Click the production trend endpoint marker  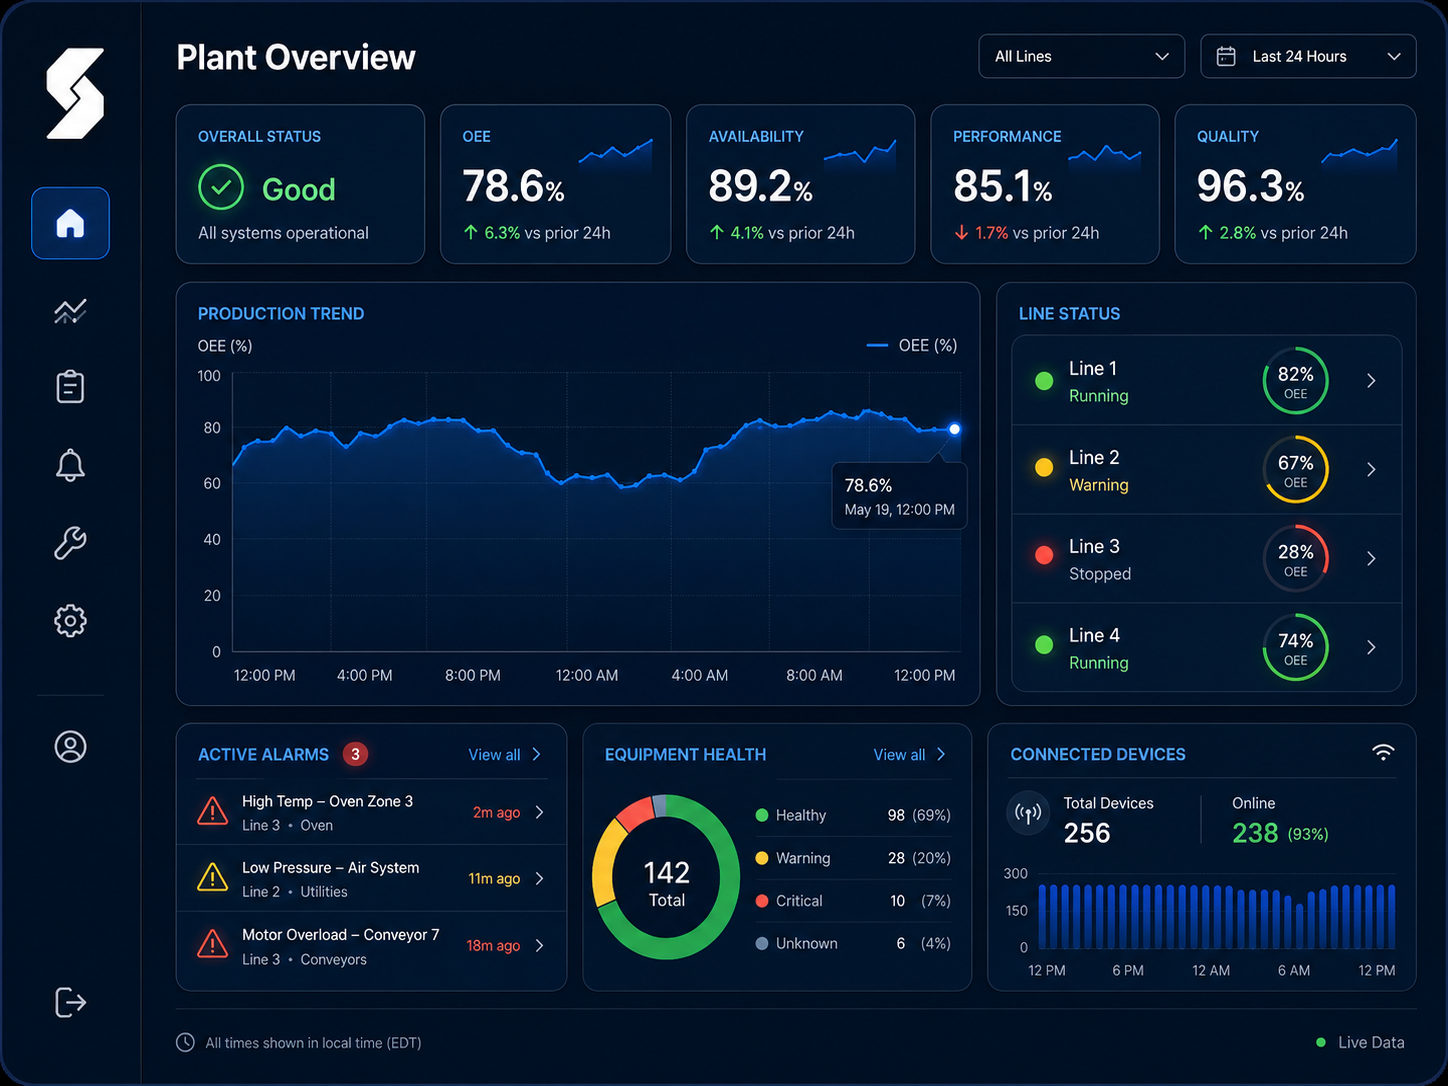pos(954,429)
